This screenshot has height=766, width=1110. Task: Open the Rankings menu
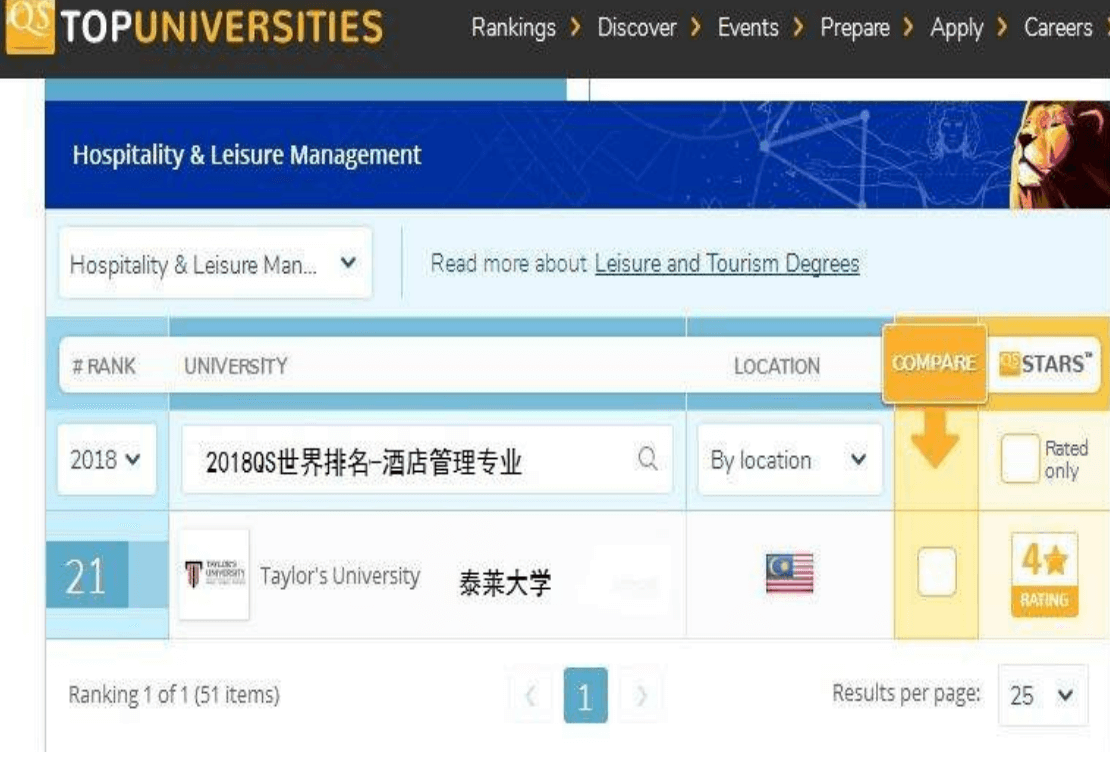[513, 28]
